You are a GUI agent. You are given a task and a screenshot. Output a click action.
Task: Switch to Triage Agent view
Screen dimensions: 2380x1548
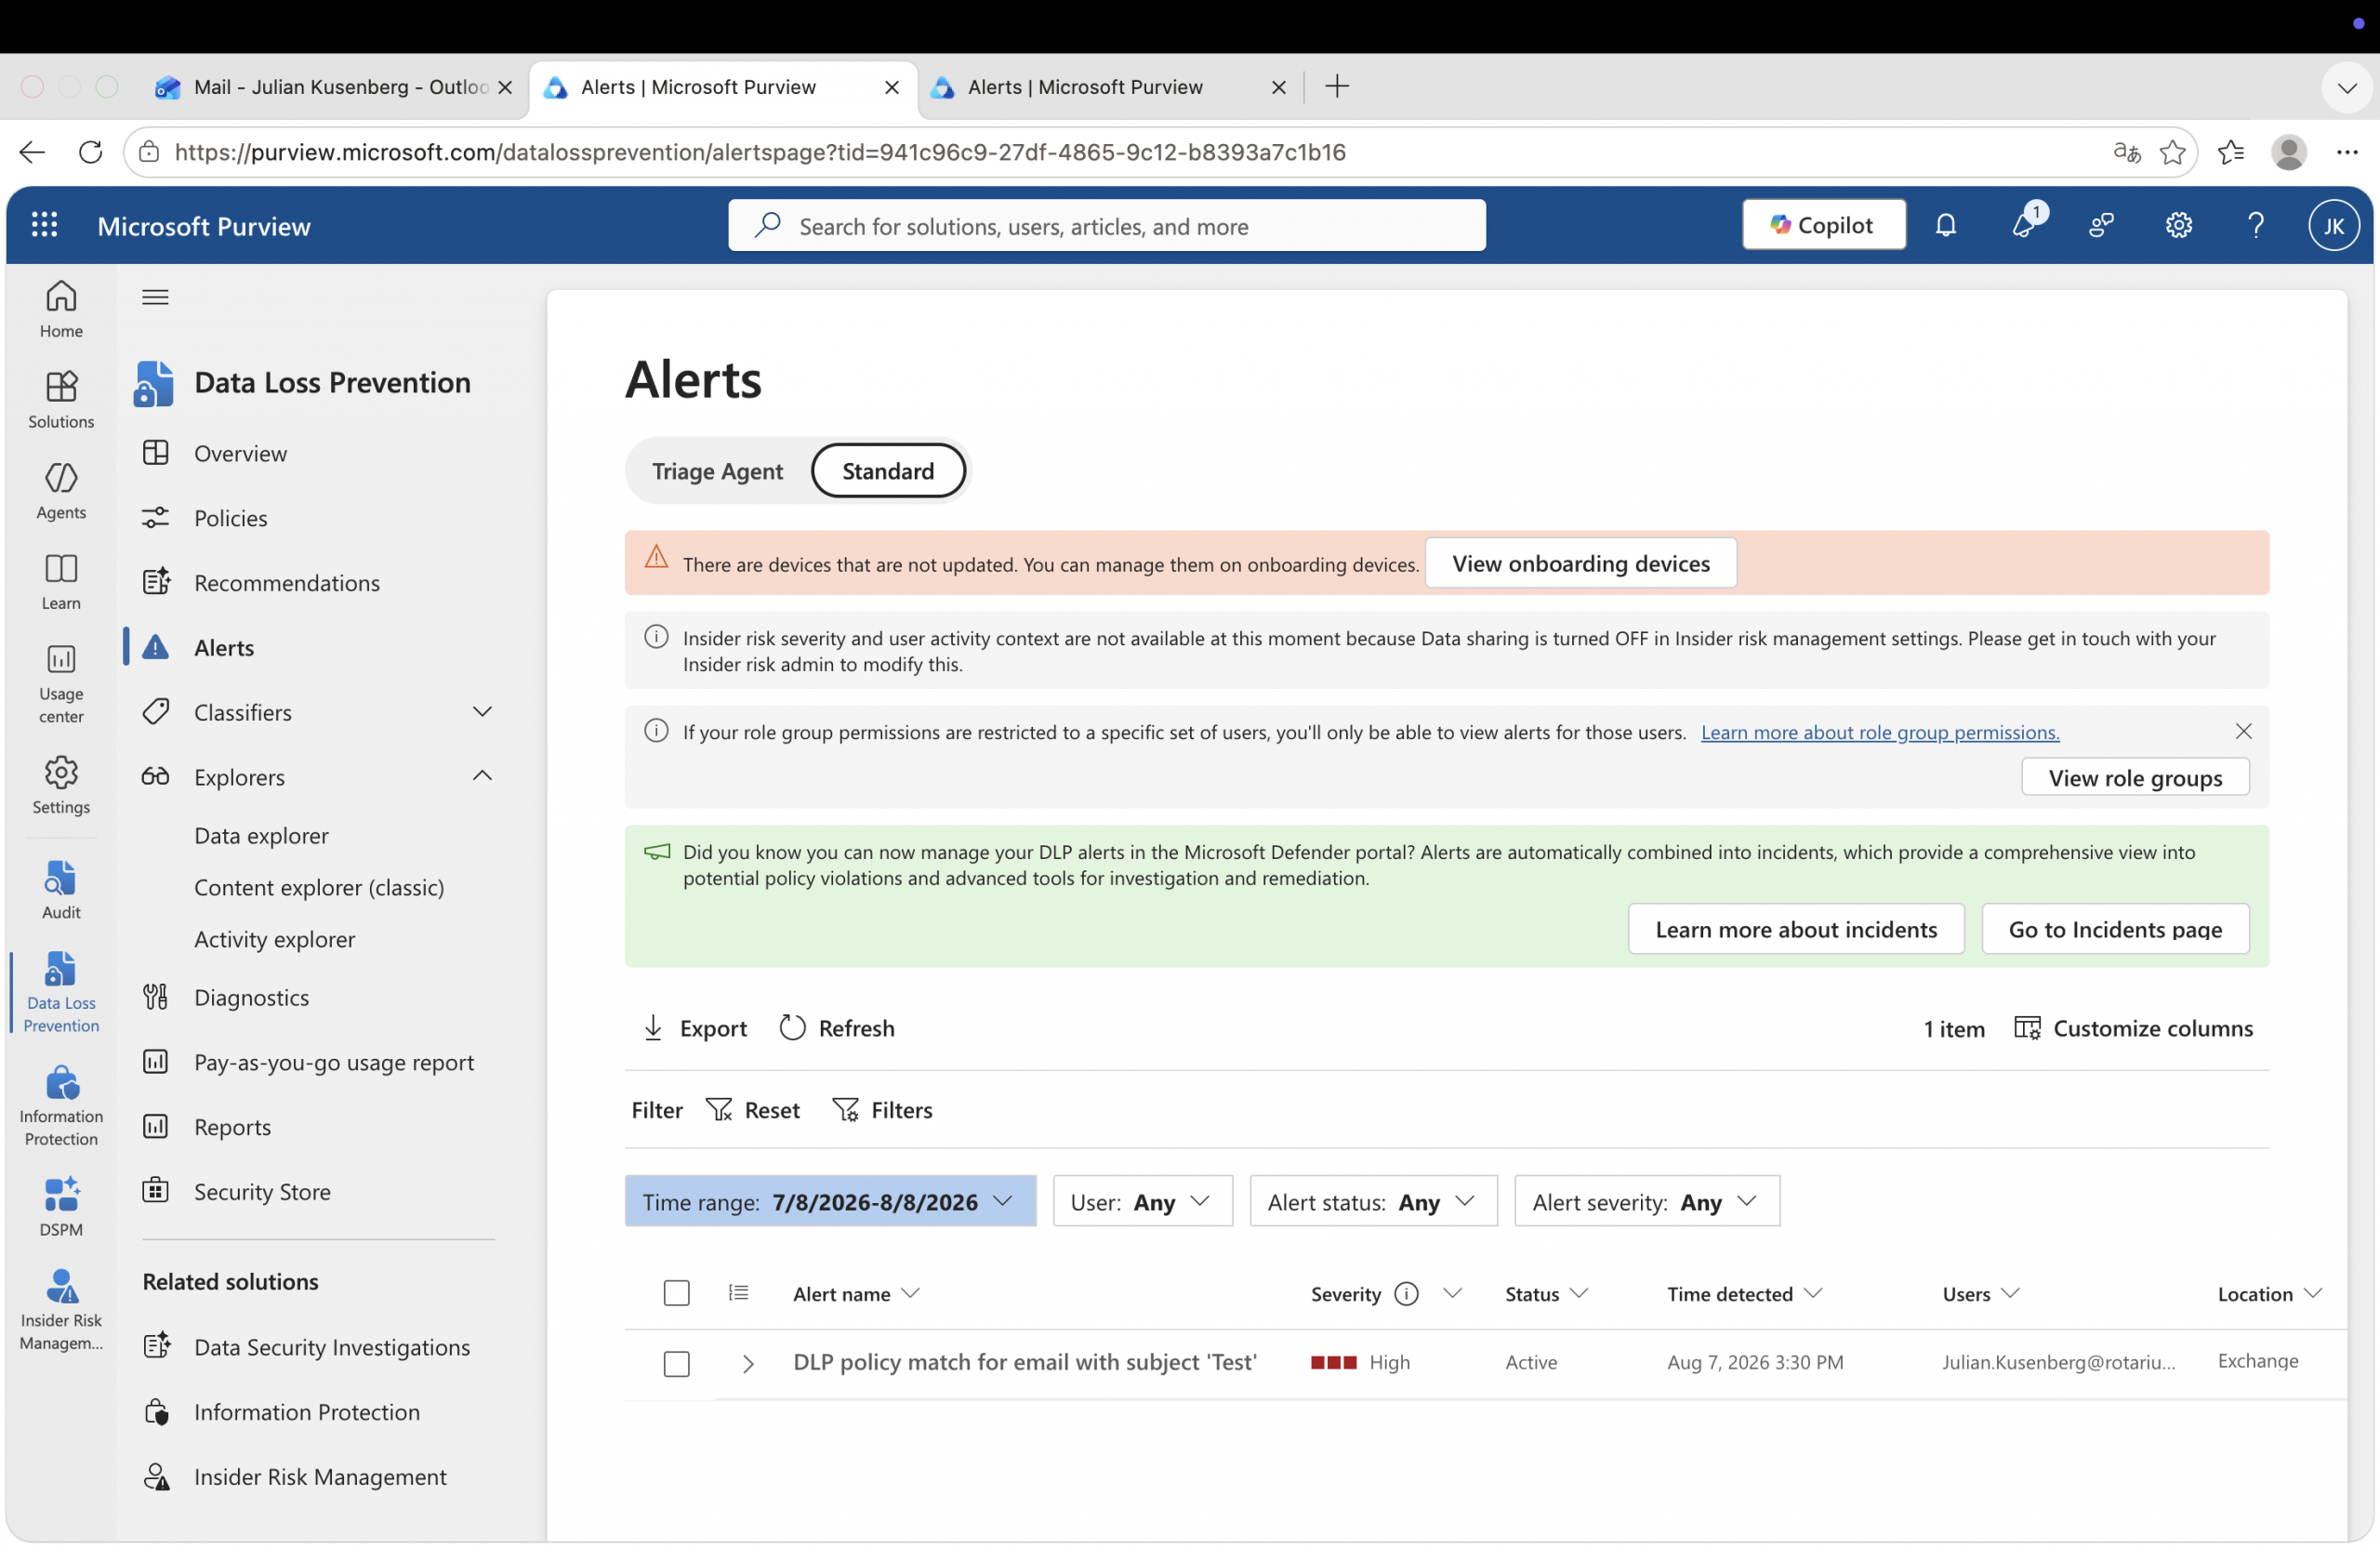click(717, 471)
